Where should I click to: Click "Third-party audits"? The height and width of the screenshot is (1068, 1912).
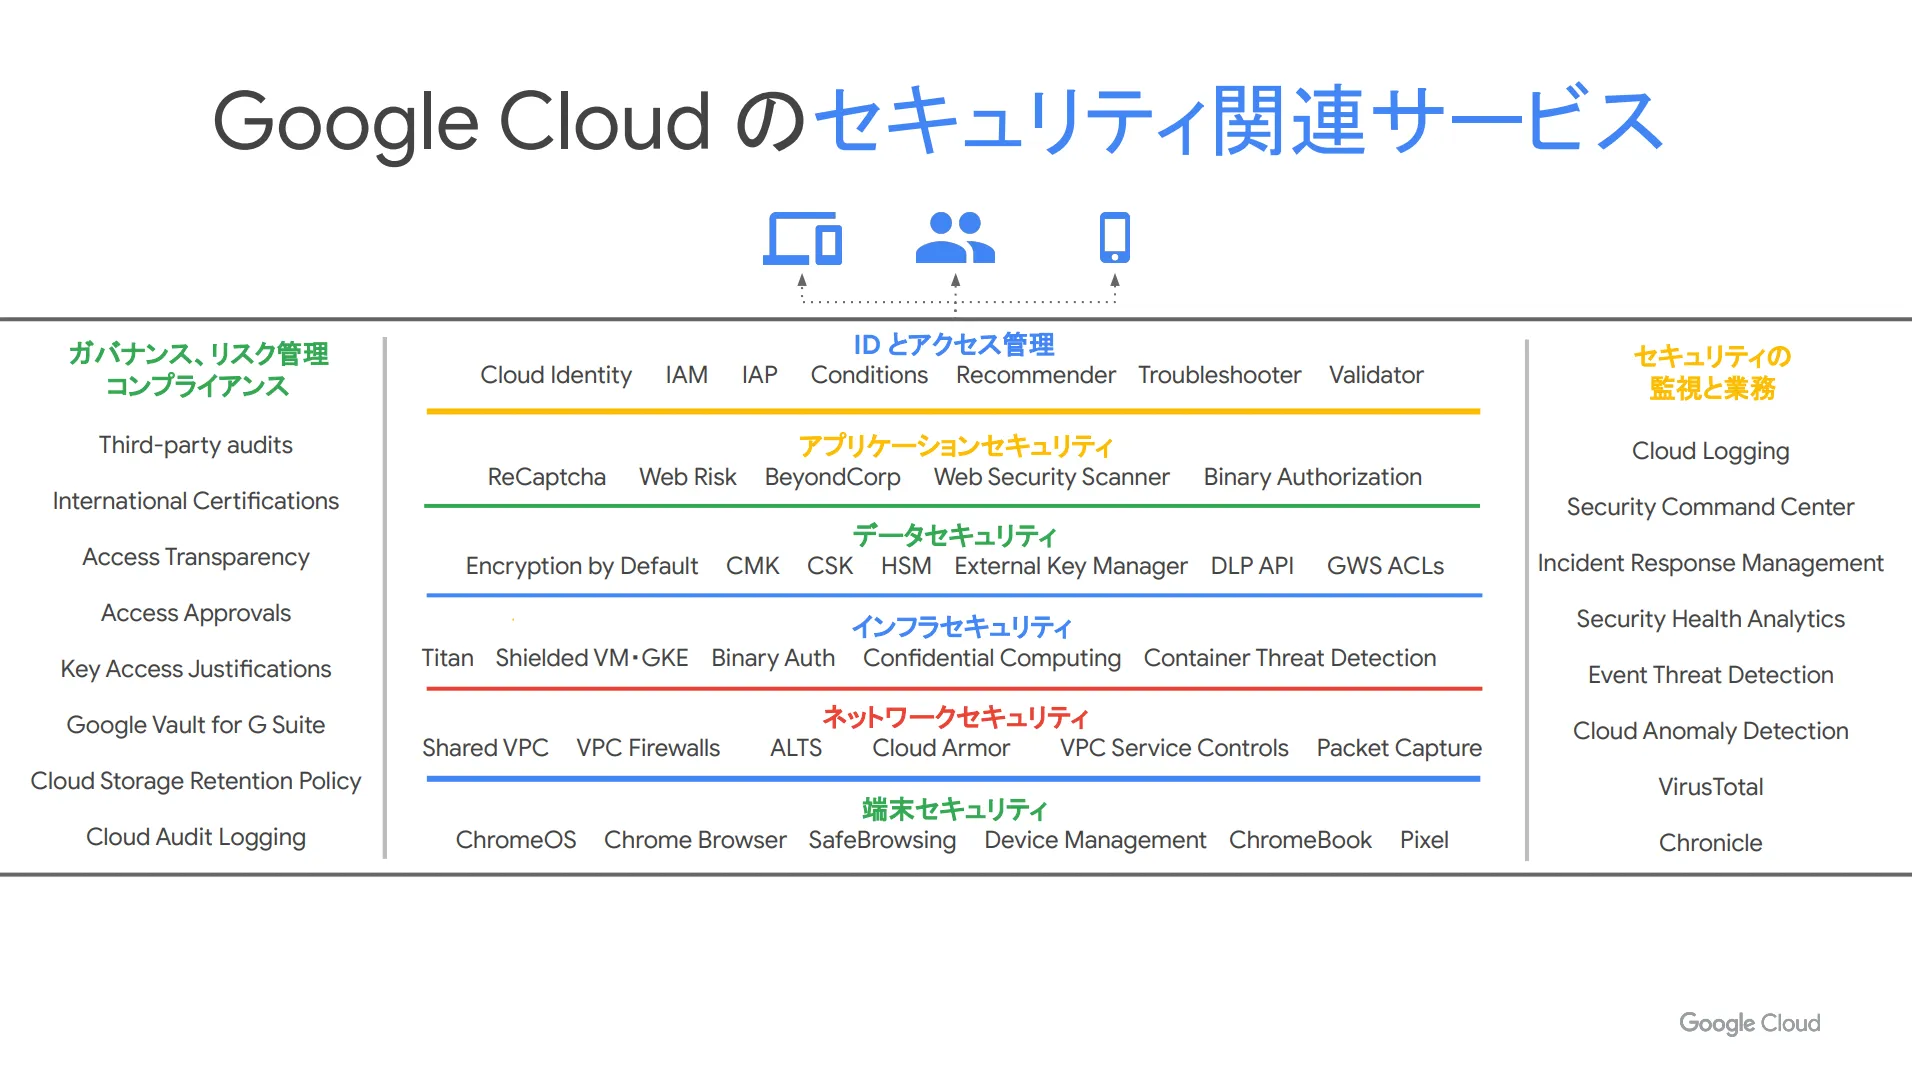(196, 446)
